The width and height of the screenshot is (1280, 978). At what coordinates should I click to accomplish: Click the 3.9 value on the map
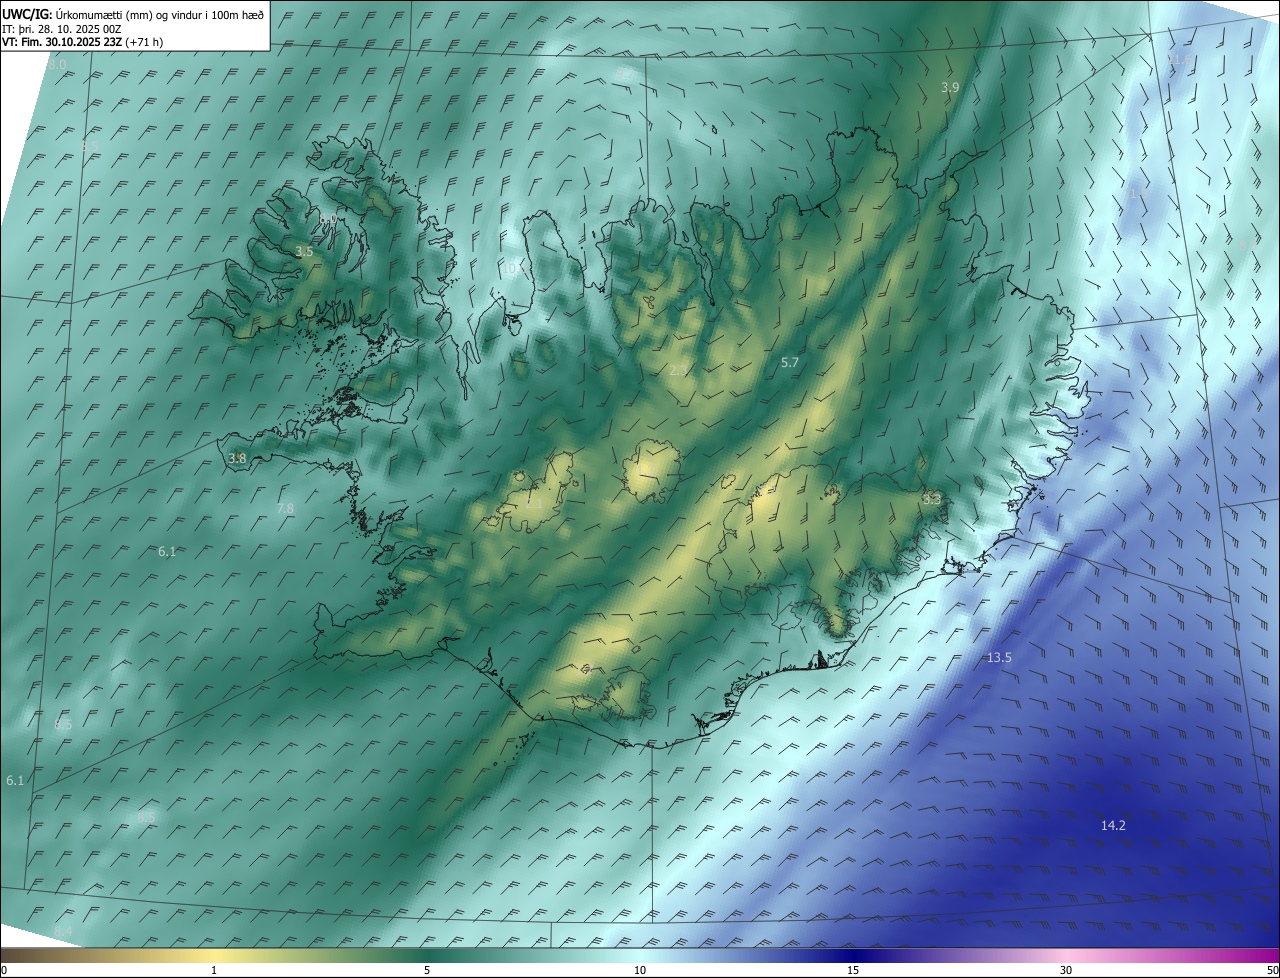click(950, 88)
